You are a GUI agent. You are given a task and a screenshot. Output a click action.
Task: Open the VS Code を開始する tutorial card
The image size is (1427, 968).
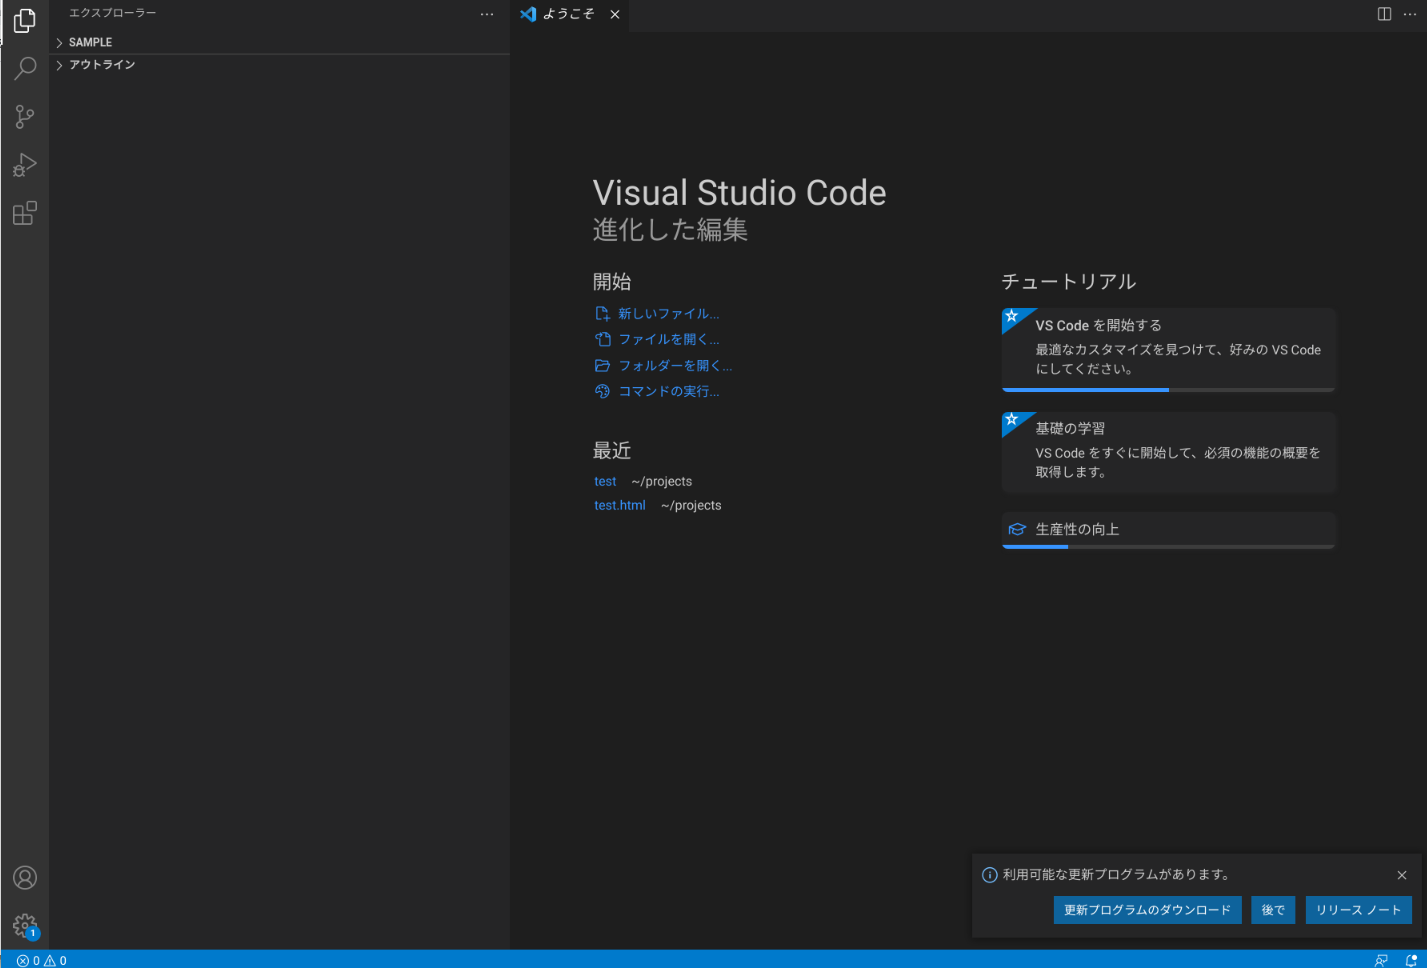pyautogui.click(x=1169, y=350)
